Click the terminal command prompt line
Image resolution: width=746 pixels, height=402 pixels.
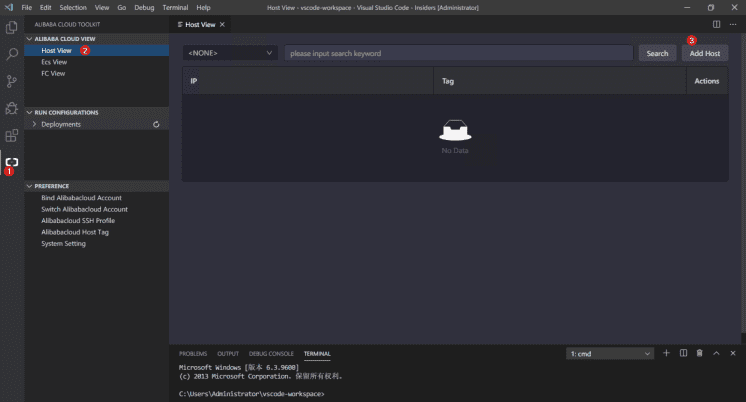coord(252,394)
